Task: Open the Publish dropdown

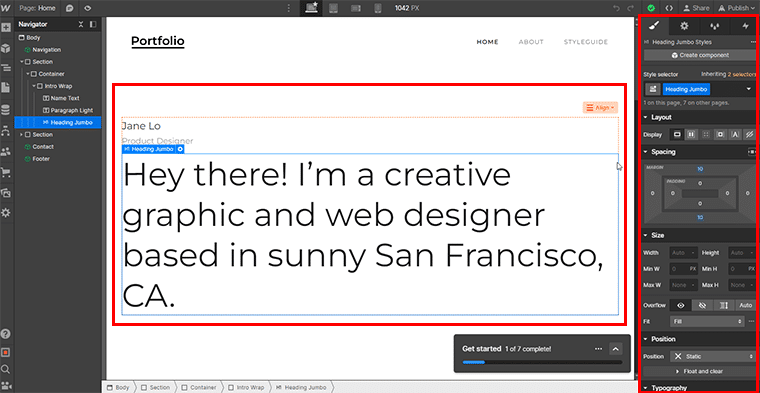Action: 736,8
